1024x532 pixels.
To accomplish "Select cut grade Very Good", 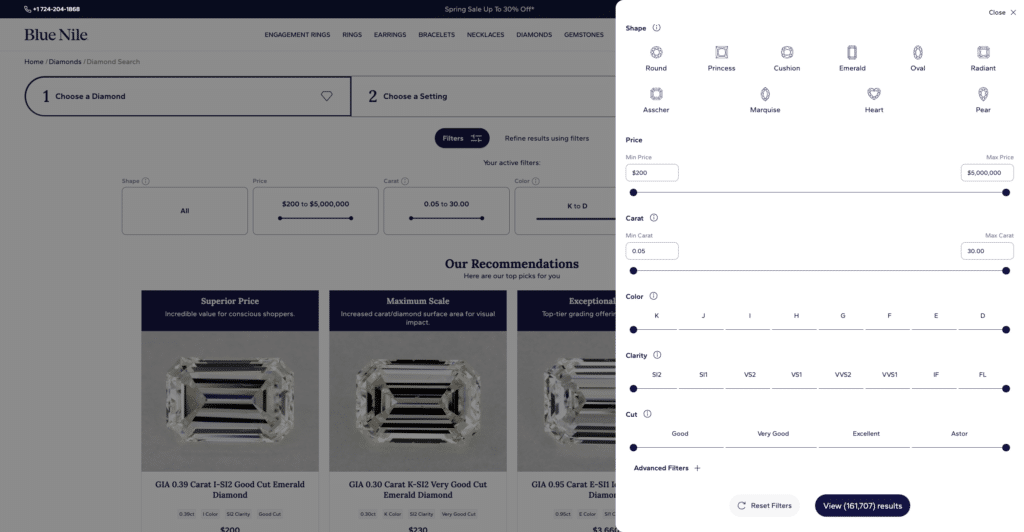I will pos(773,433).
